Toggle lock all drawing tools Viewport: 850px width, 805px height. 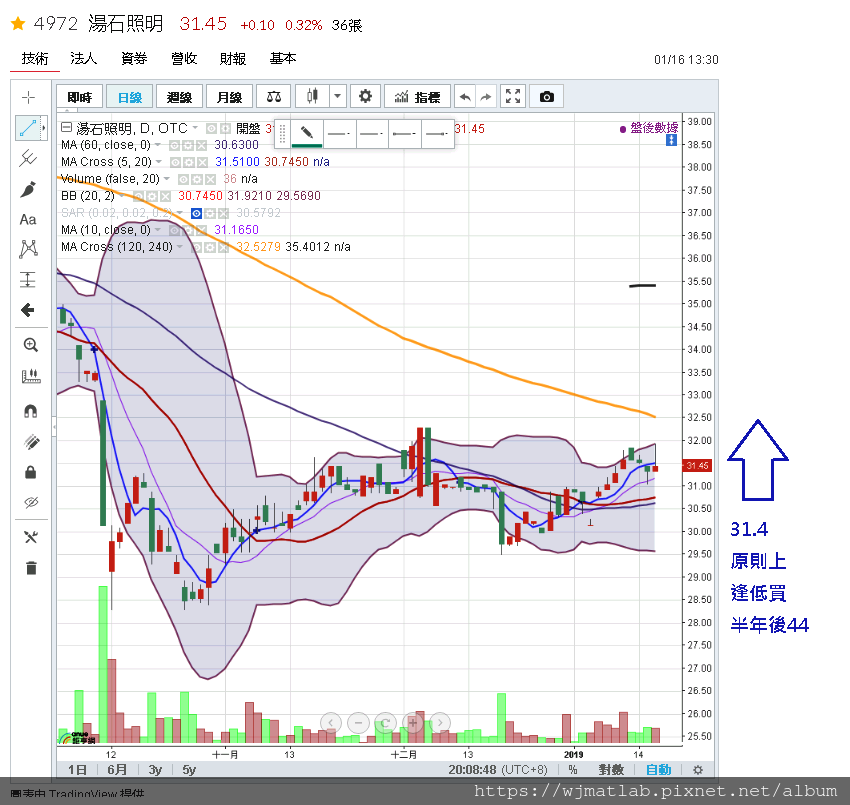pos(30,472)
